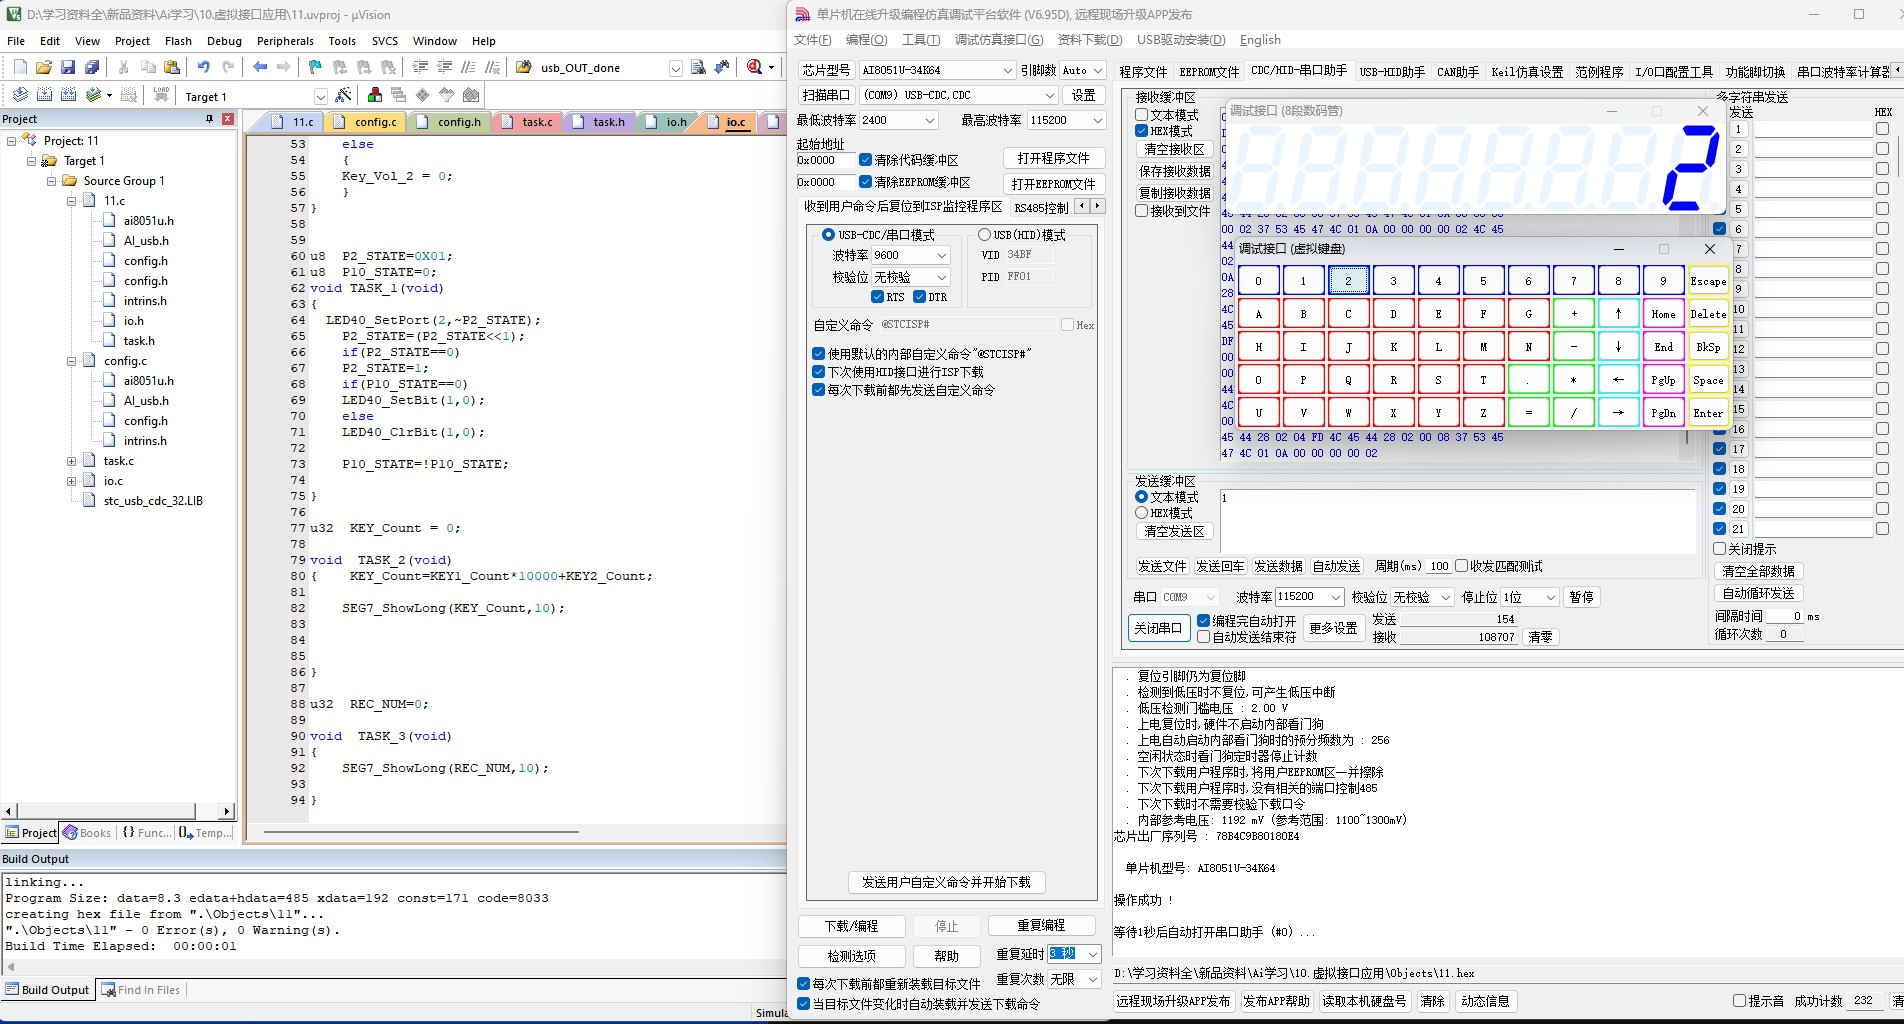Open Flash menu in µVision
Screen dimensions: 1904x1024
(178, 41)
